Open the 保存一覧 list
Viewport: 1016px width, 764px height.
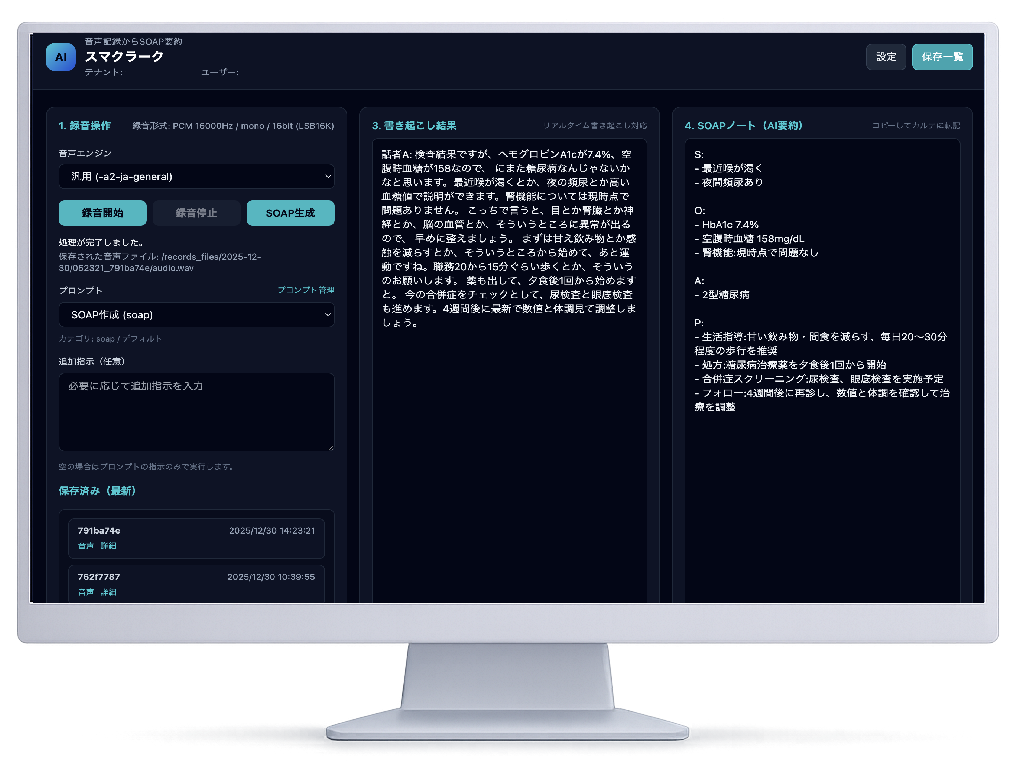click(942, 57)
